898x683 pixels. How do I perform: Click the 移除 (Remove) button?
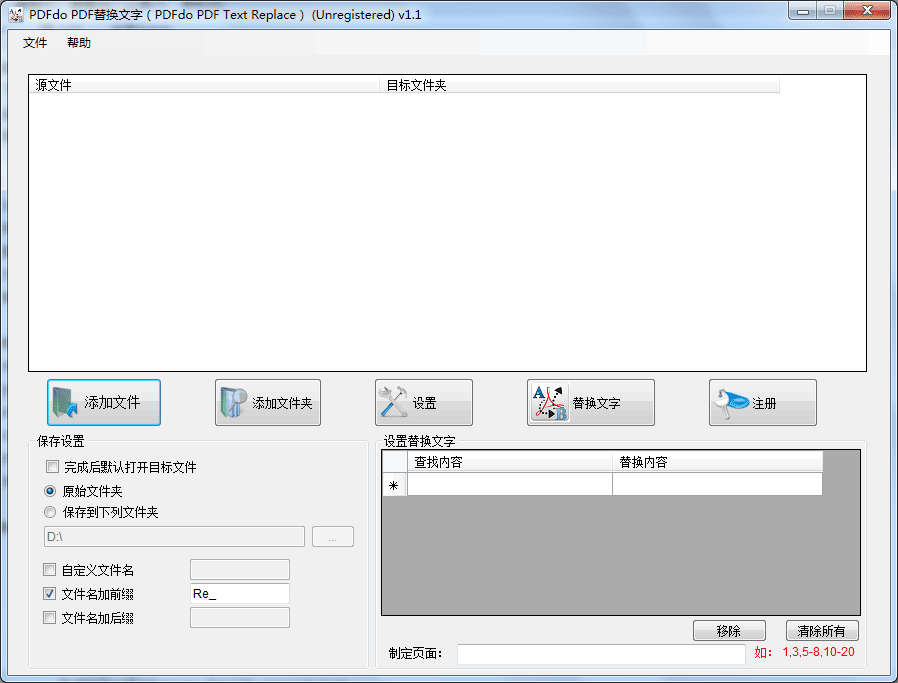point(729,630)
